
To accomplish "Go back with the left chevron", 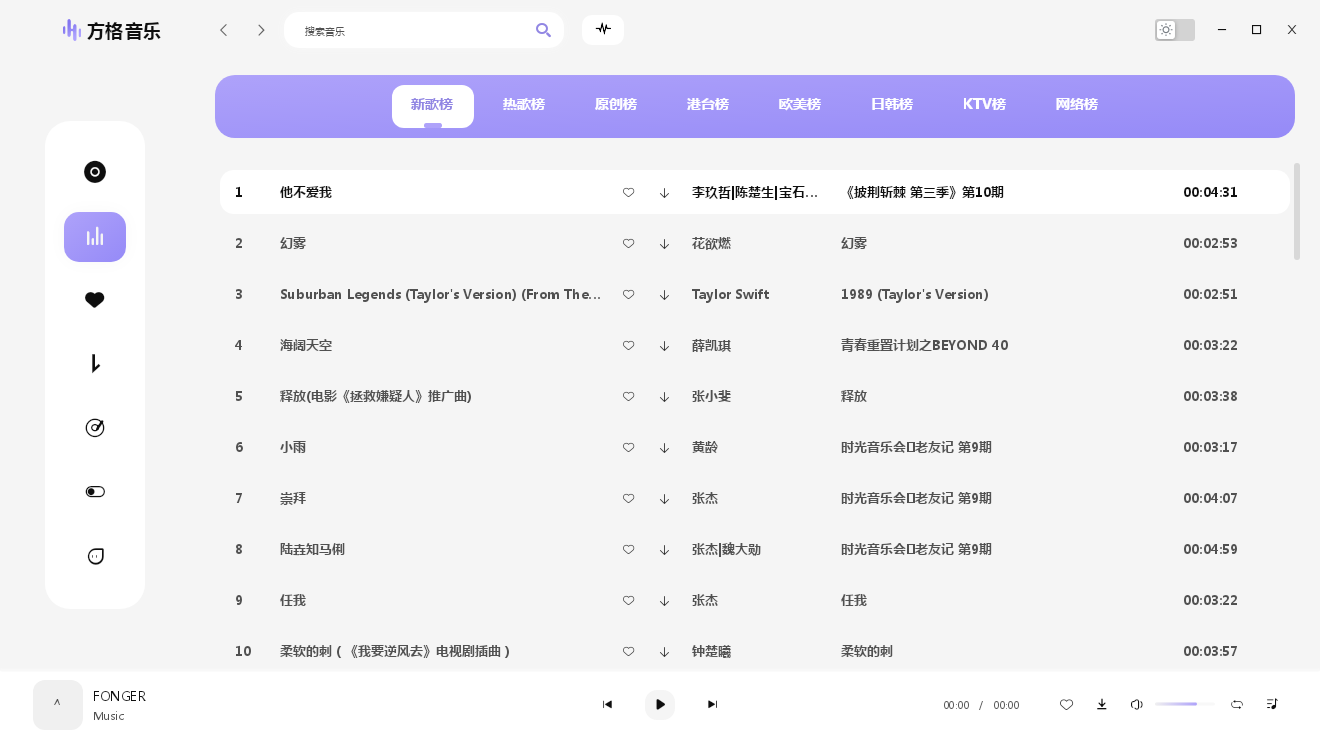I will (224, 30).
